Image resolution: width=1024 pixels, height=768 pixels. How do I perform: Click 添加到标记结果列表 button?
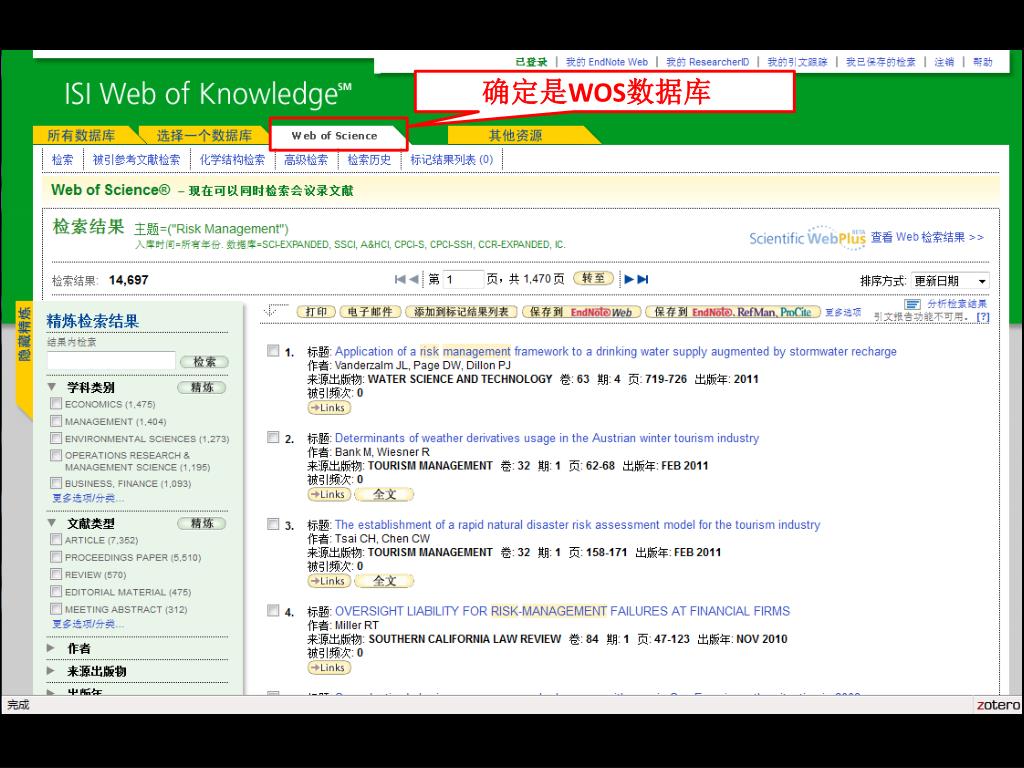coord(461,312)
